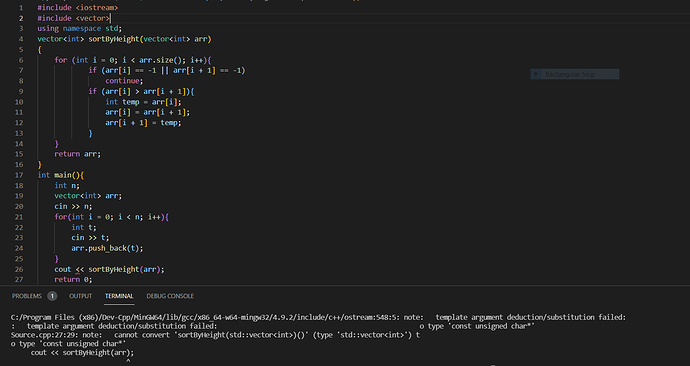This screenshot has height=366, width=690.
Task: Select the TERMINAL tab
Action: point(119,296)
